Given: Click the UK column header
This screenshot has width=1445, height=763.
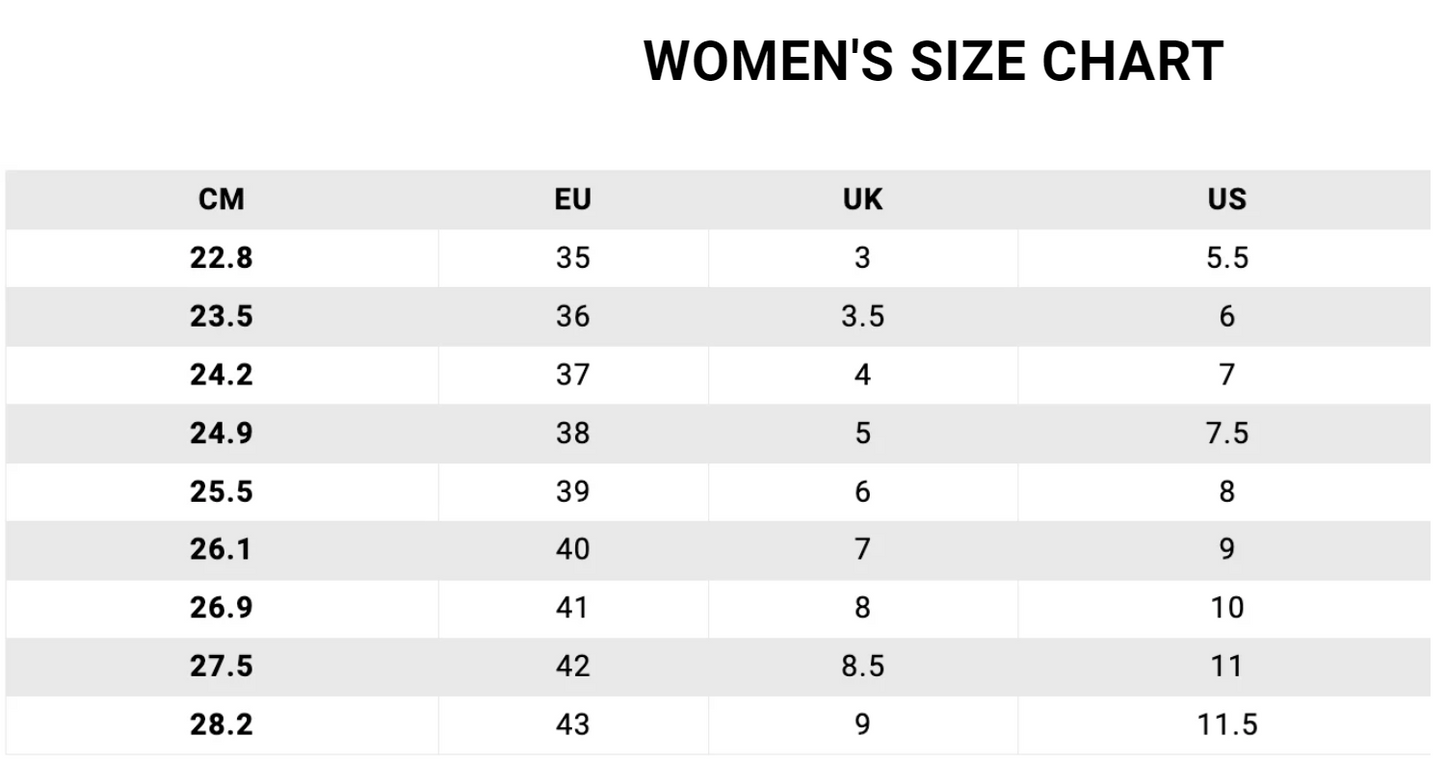Looking at the screenshot, I should 863,200.
